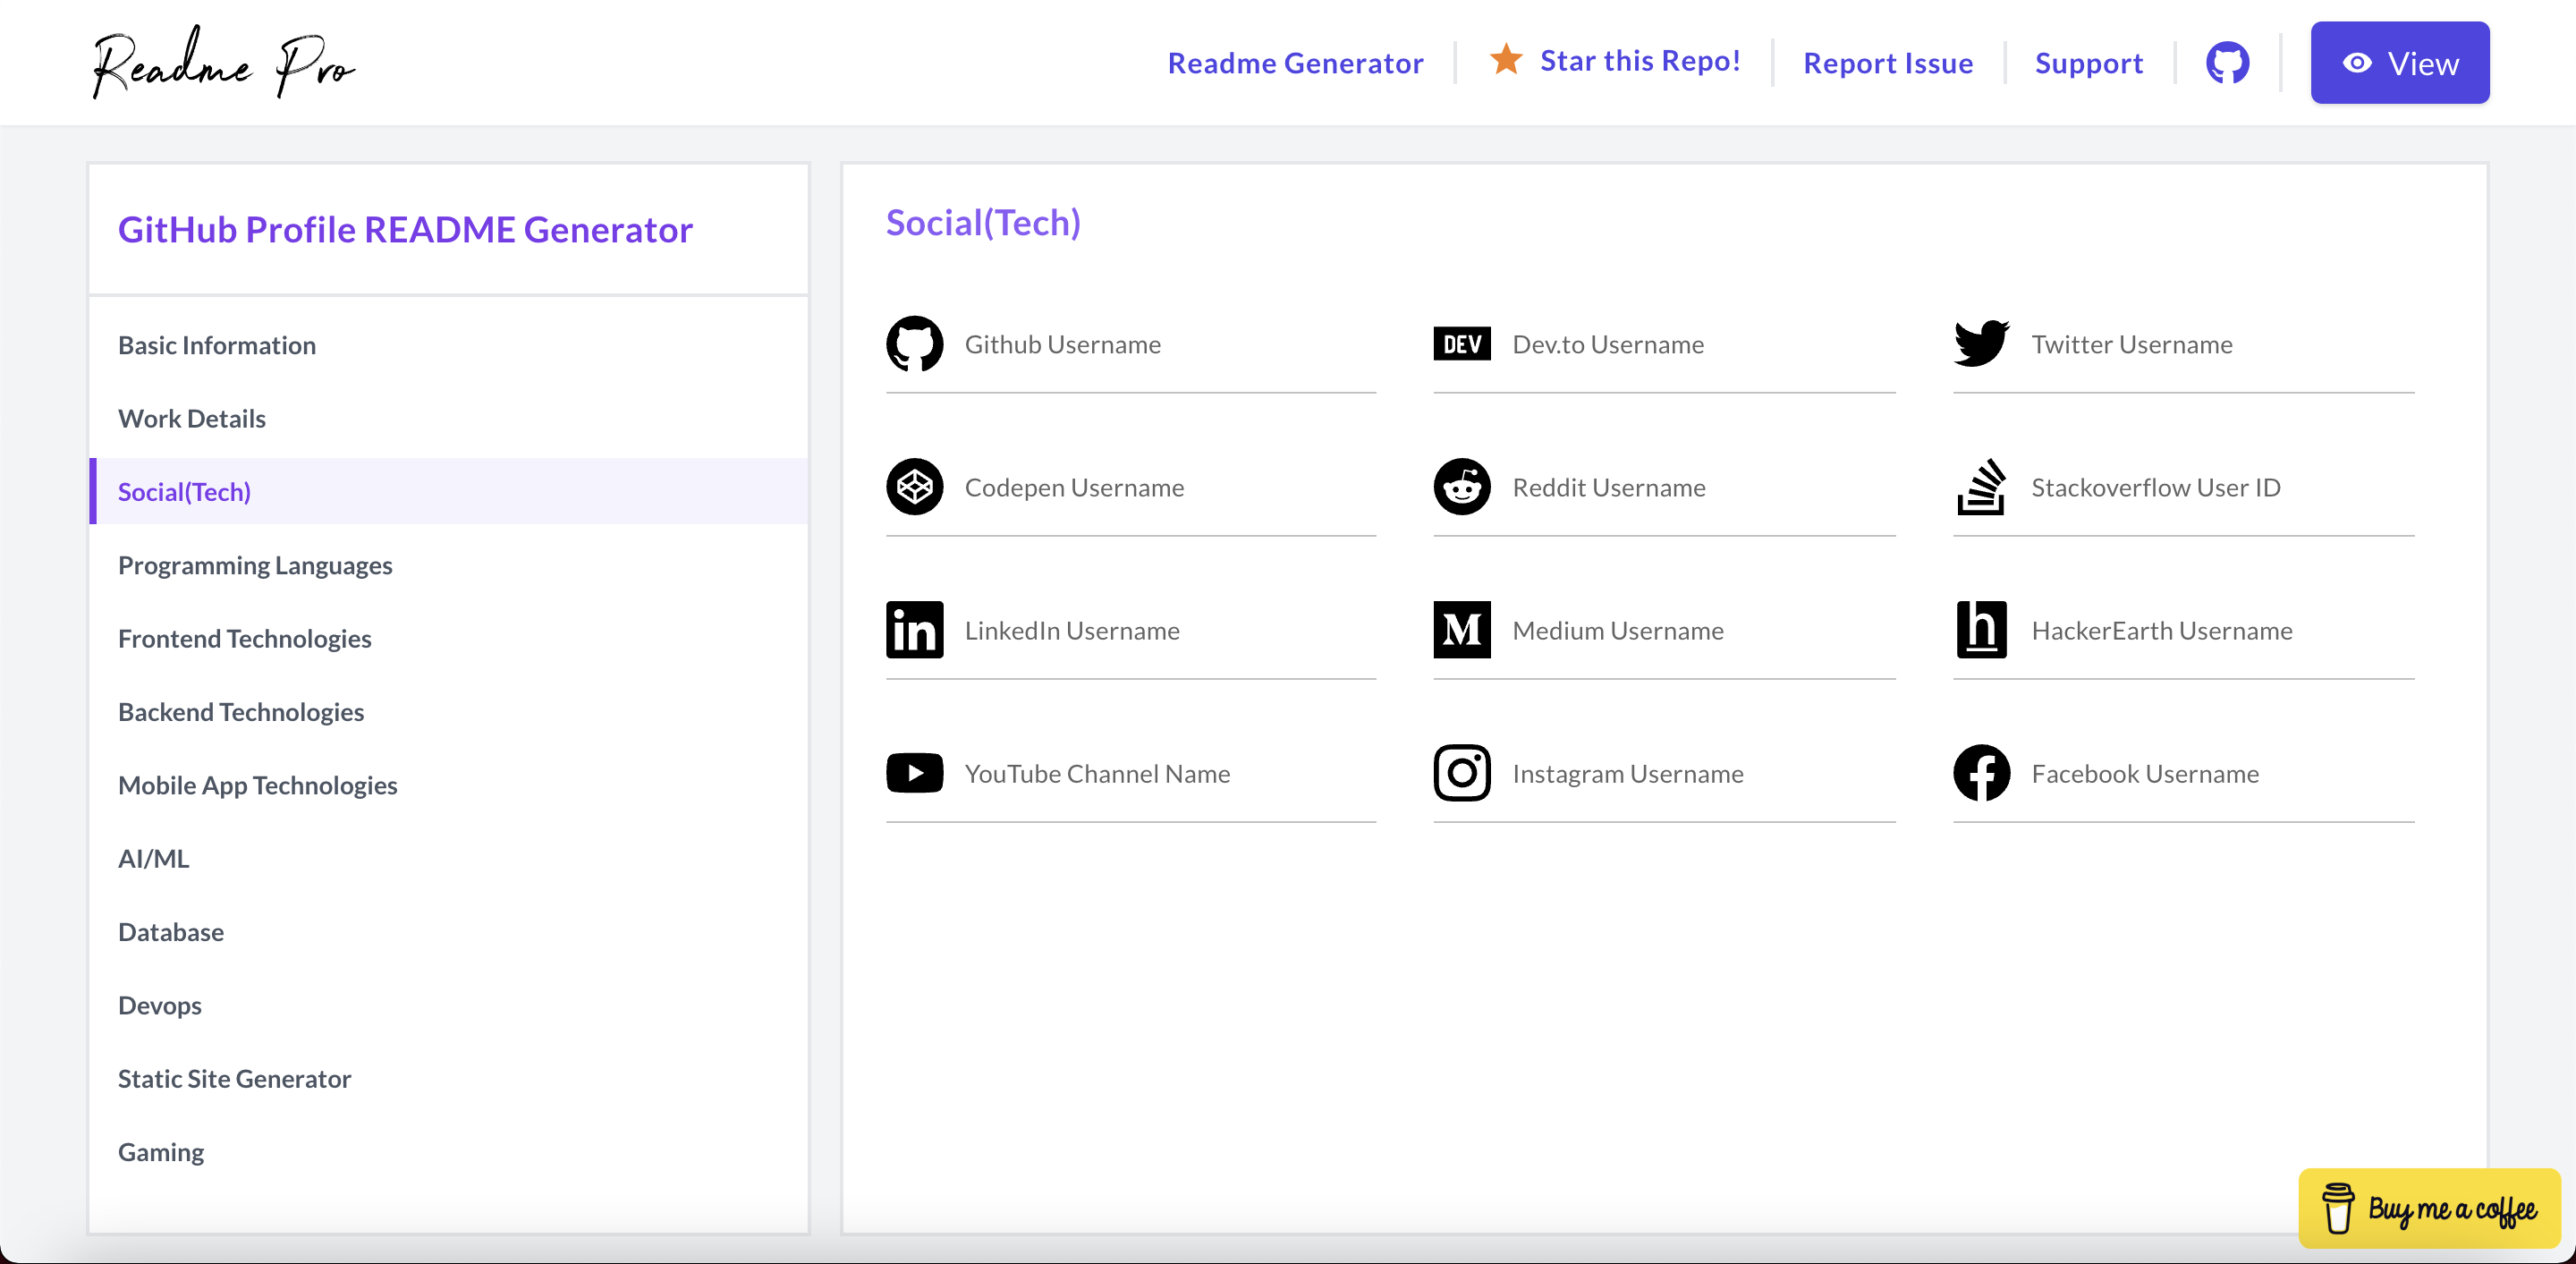The image size is (2576, 1264).
Task: Click the HackerEarth icon
Action: [1981, 630]
